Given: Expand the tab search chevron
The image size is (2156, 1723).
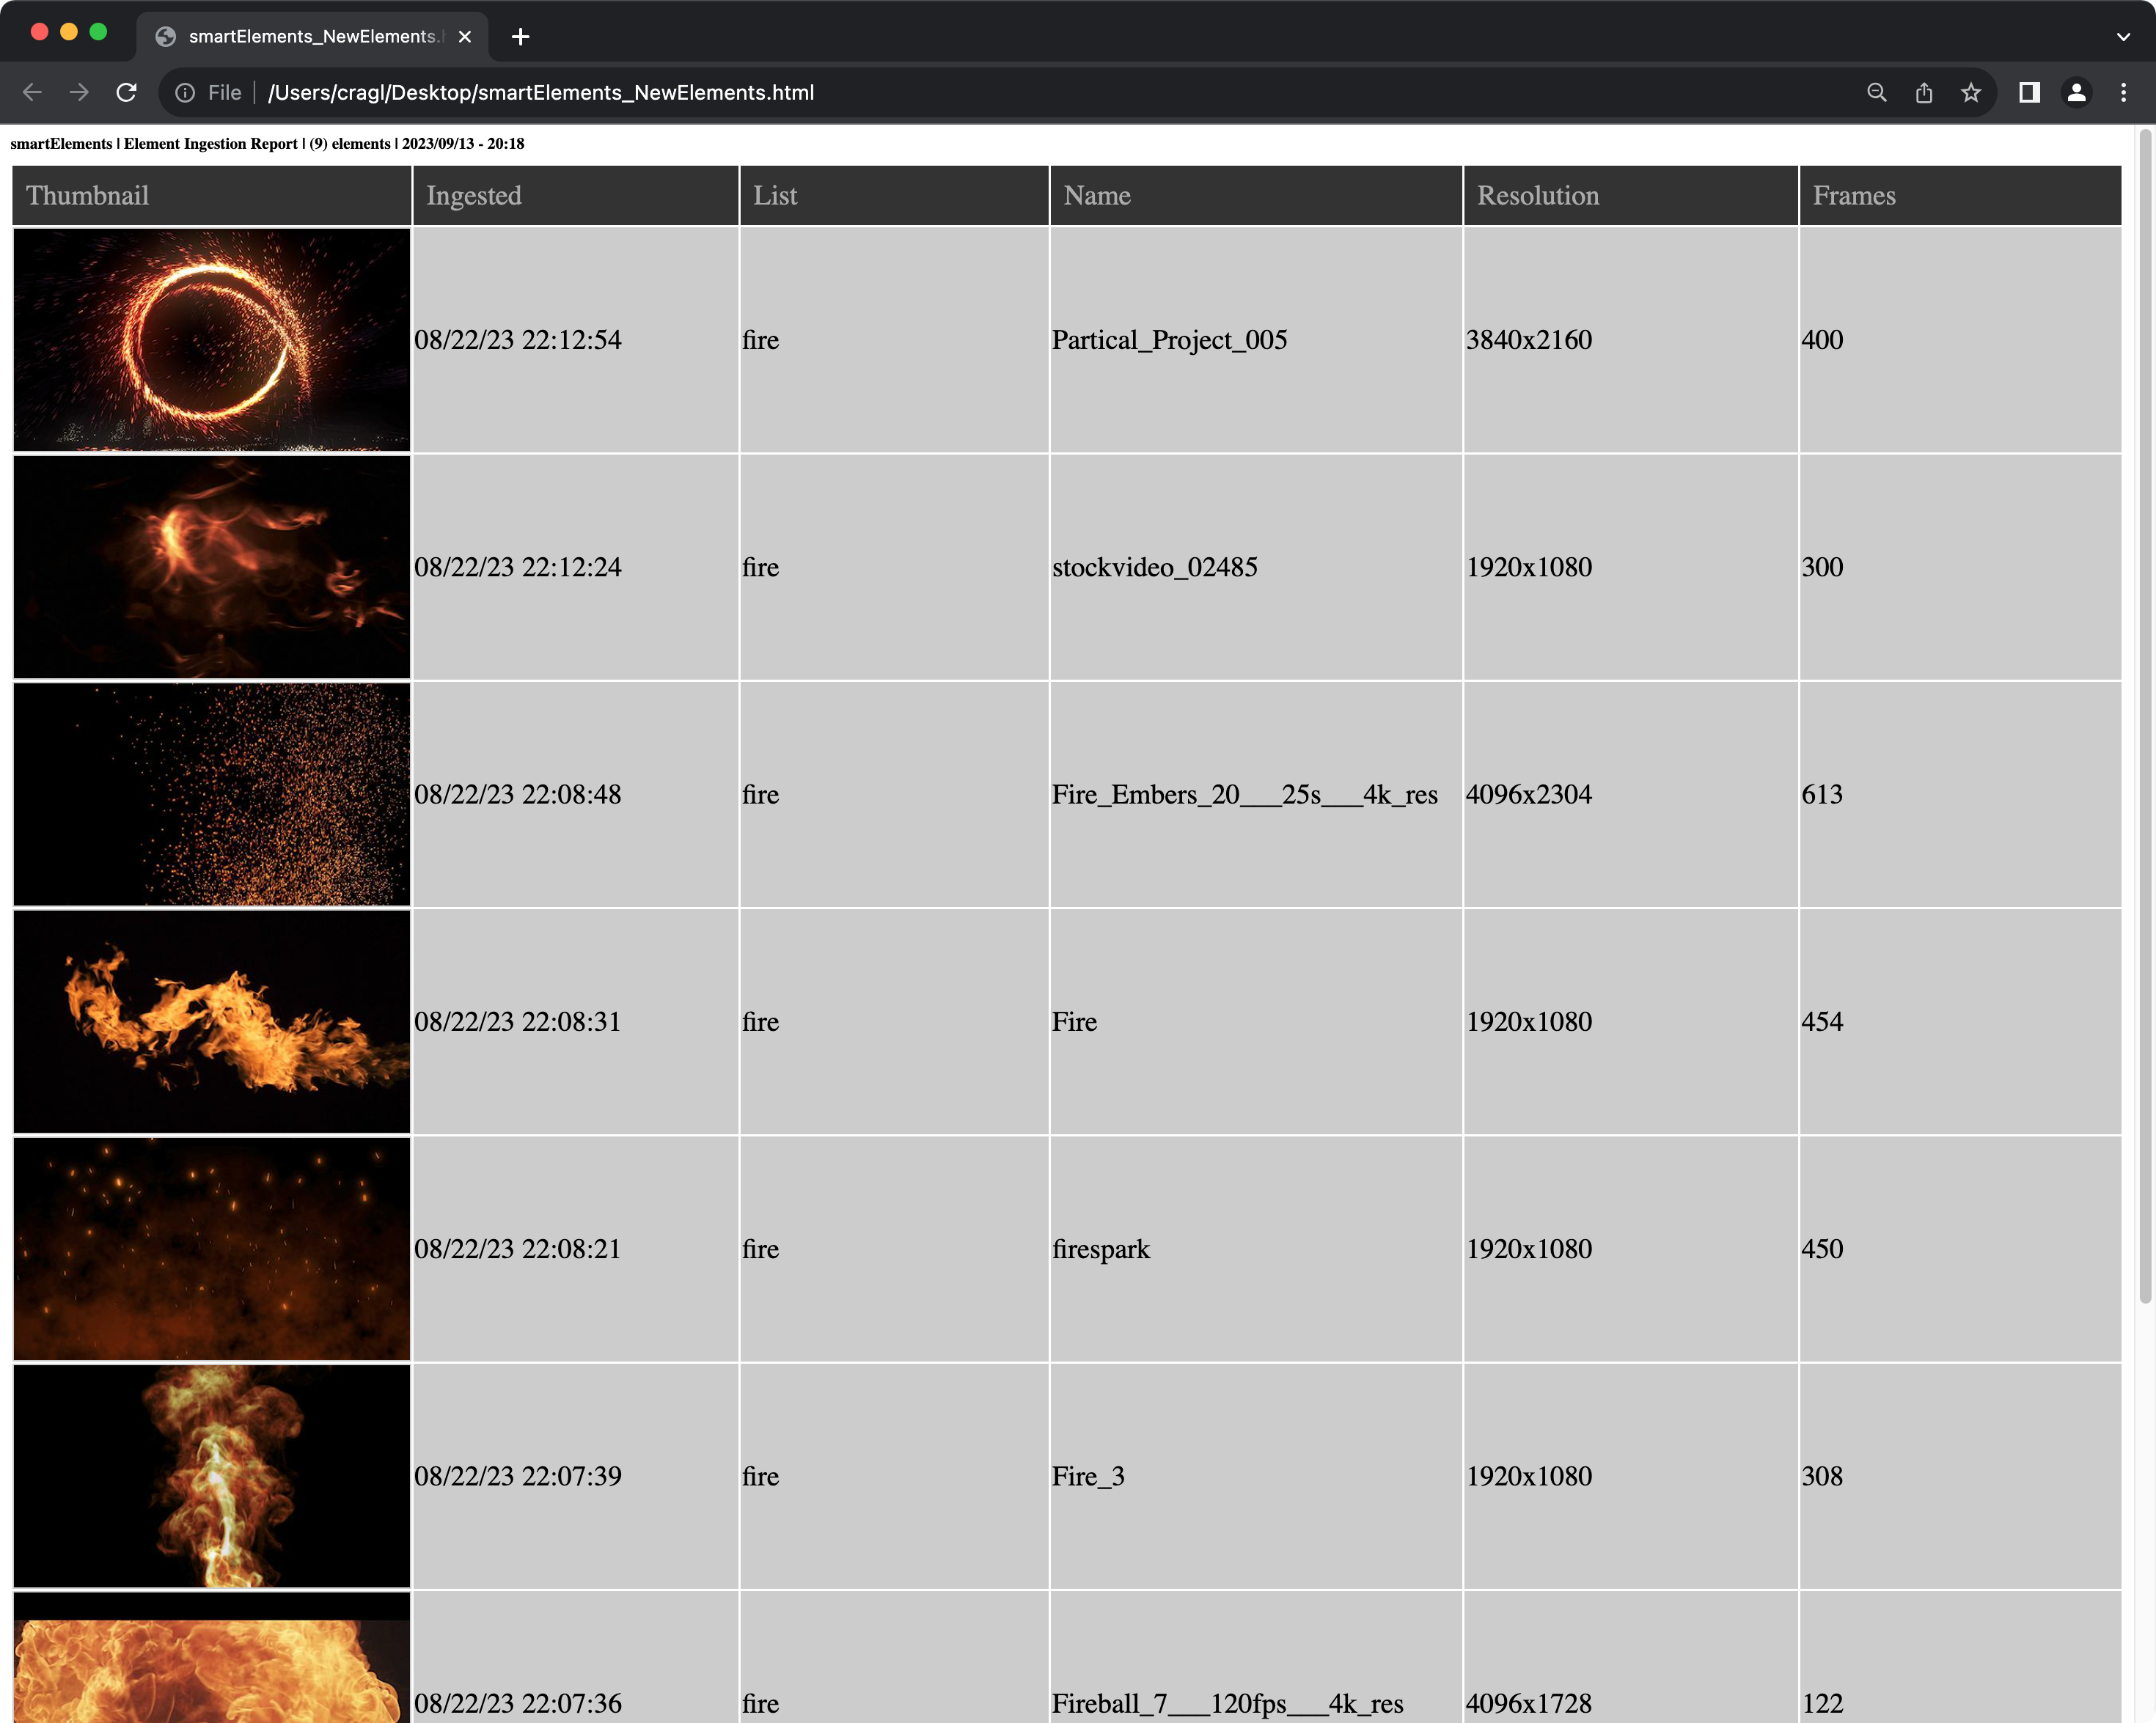Looking at the screenshot, I should (x=2123, y=37).
